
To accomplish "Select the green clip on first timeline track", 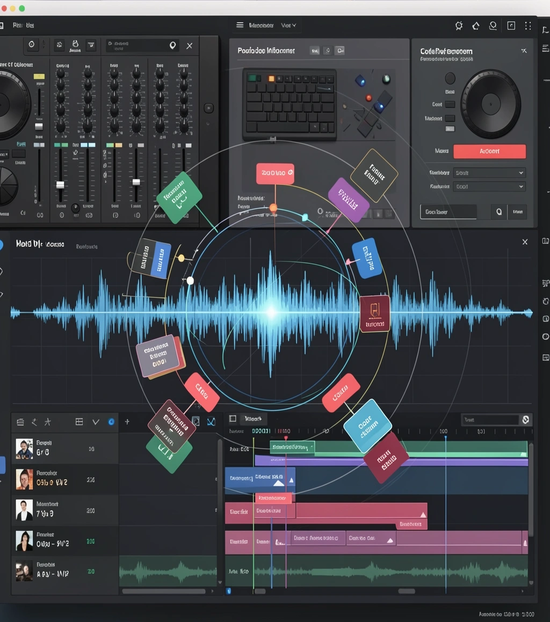I will (x=292, y=447).
